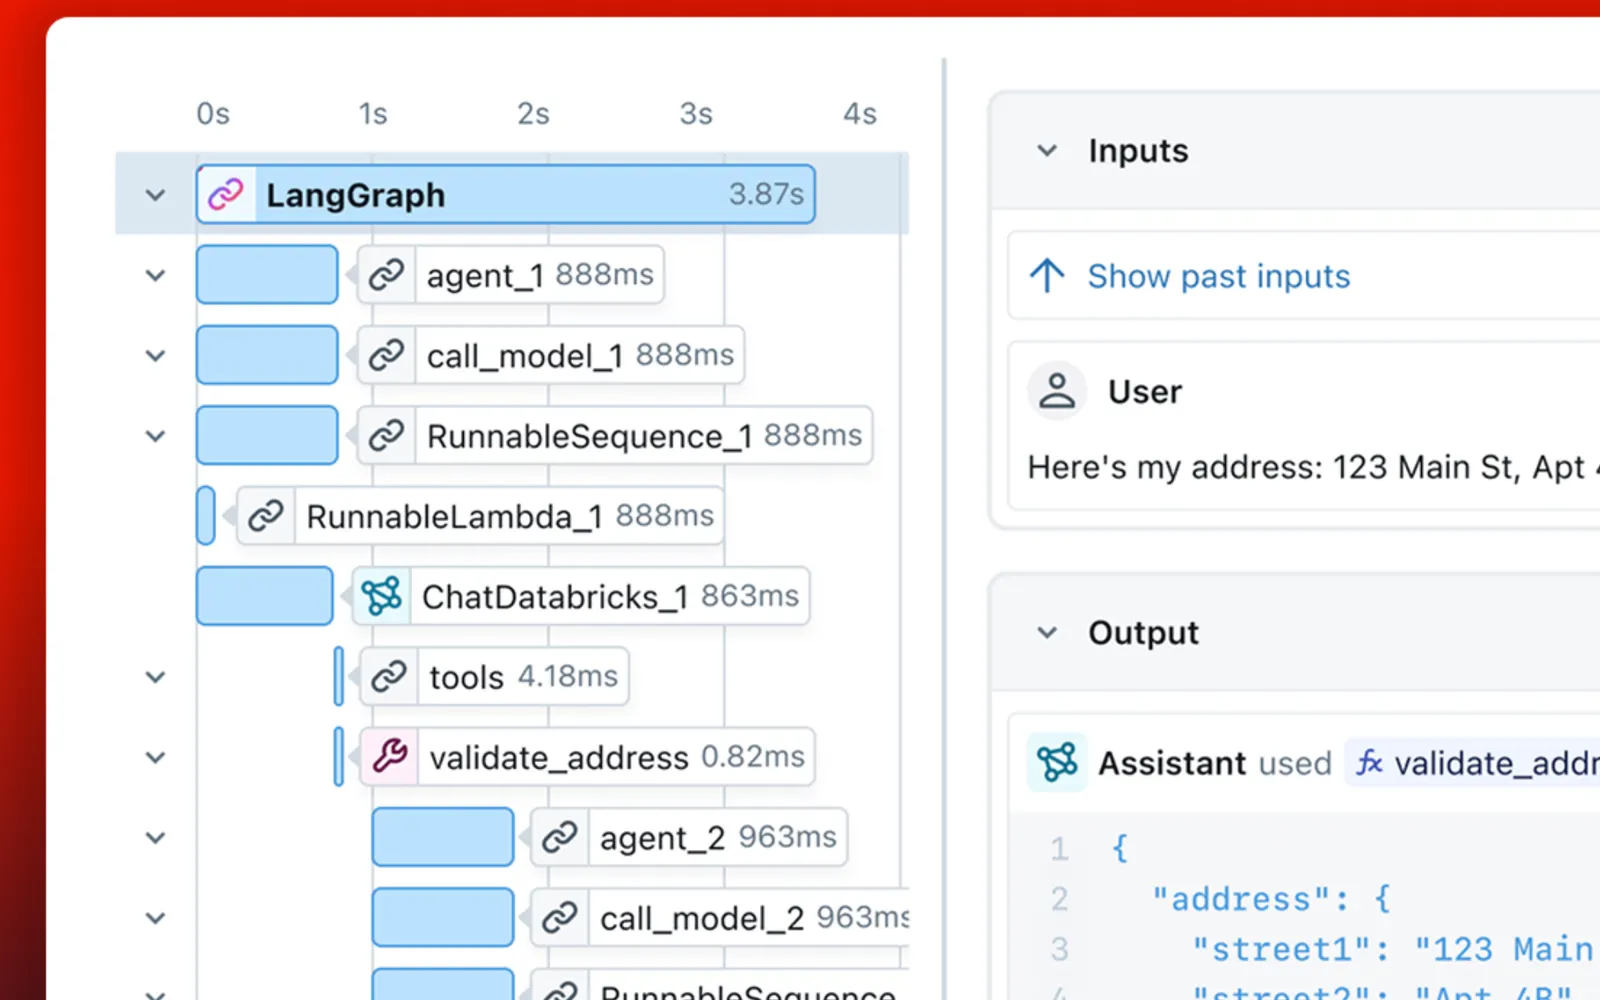Collapse the LangGraph root span
1600x1000 pixels.
coord(155,195)
